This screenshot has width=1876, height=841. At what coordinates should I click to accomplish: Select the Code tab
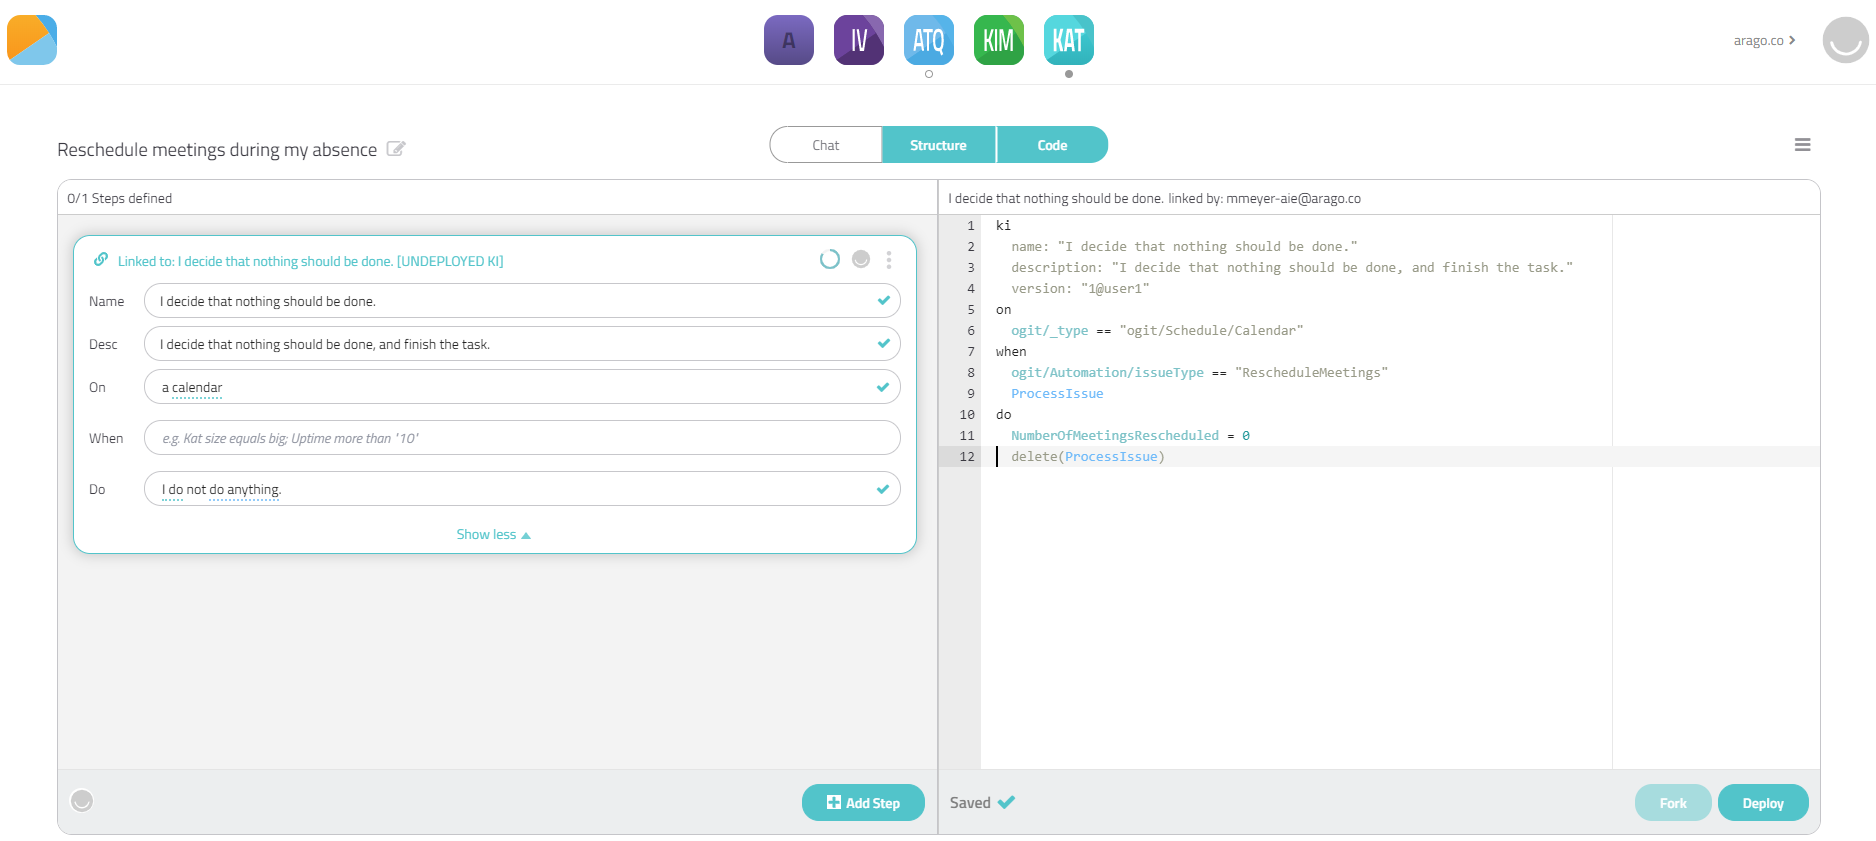1052,145
